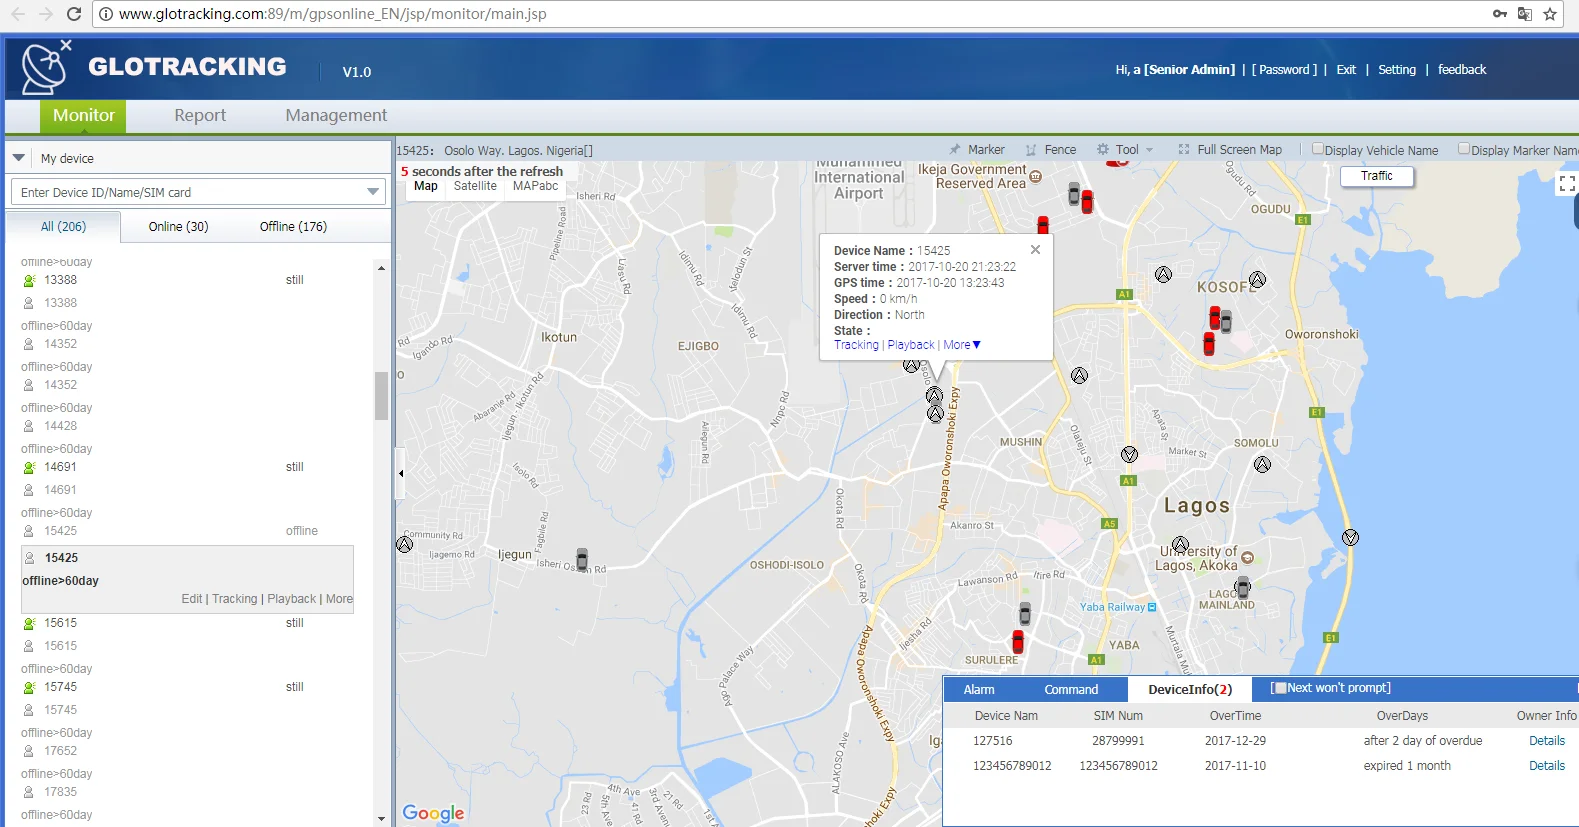Click More for device 15425 in list
This screenshot has height=827, width=1579.
[x=339, y=599]
